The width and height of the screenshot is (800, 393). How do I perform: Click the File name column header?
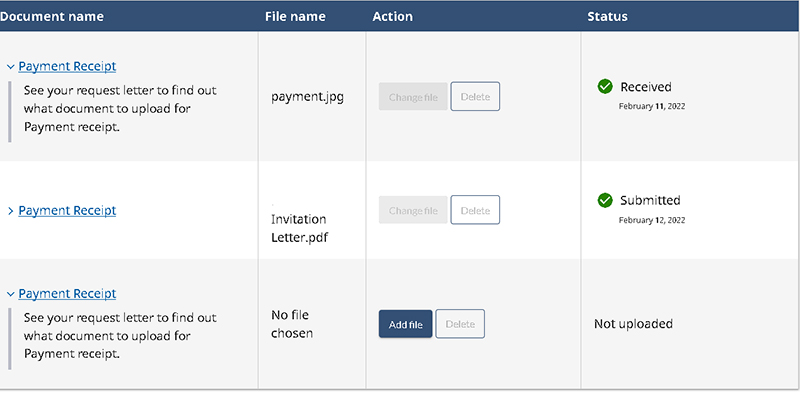tap(295, 16)
